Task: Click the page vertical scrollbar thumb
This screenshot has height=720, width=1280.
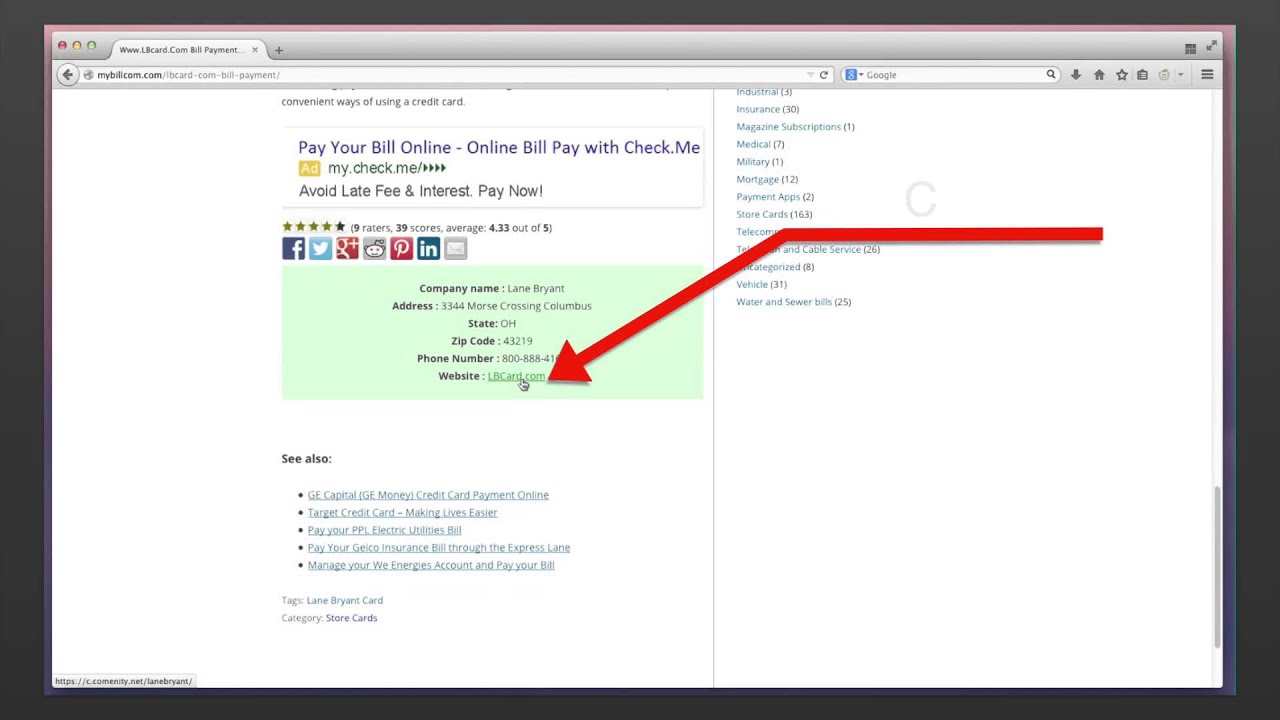Action: pyautogui.click(x=1217, y=566)
